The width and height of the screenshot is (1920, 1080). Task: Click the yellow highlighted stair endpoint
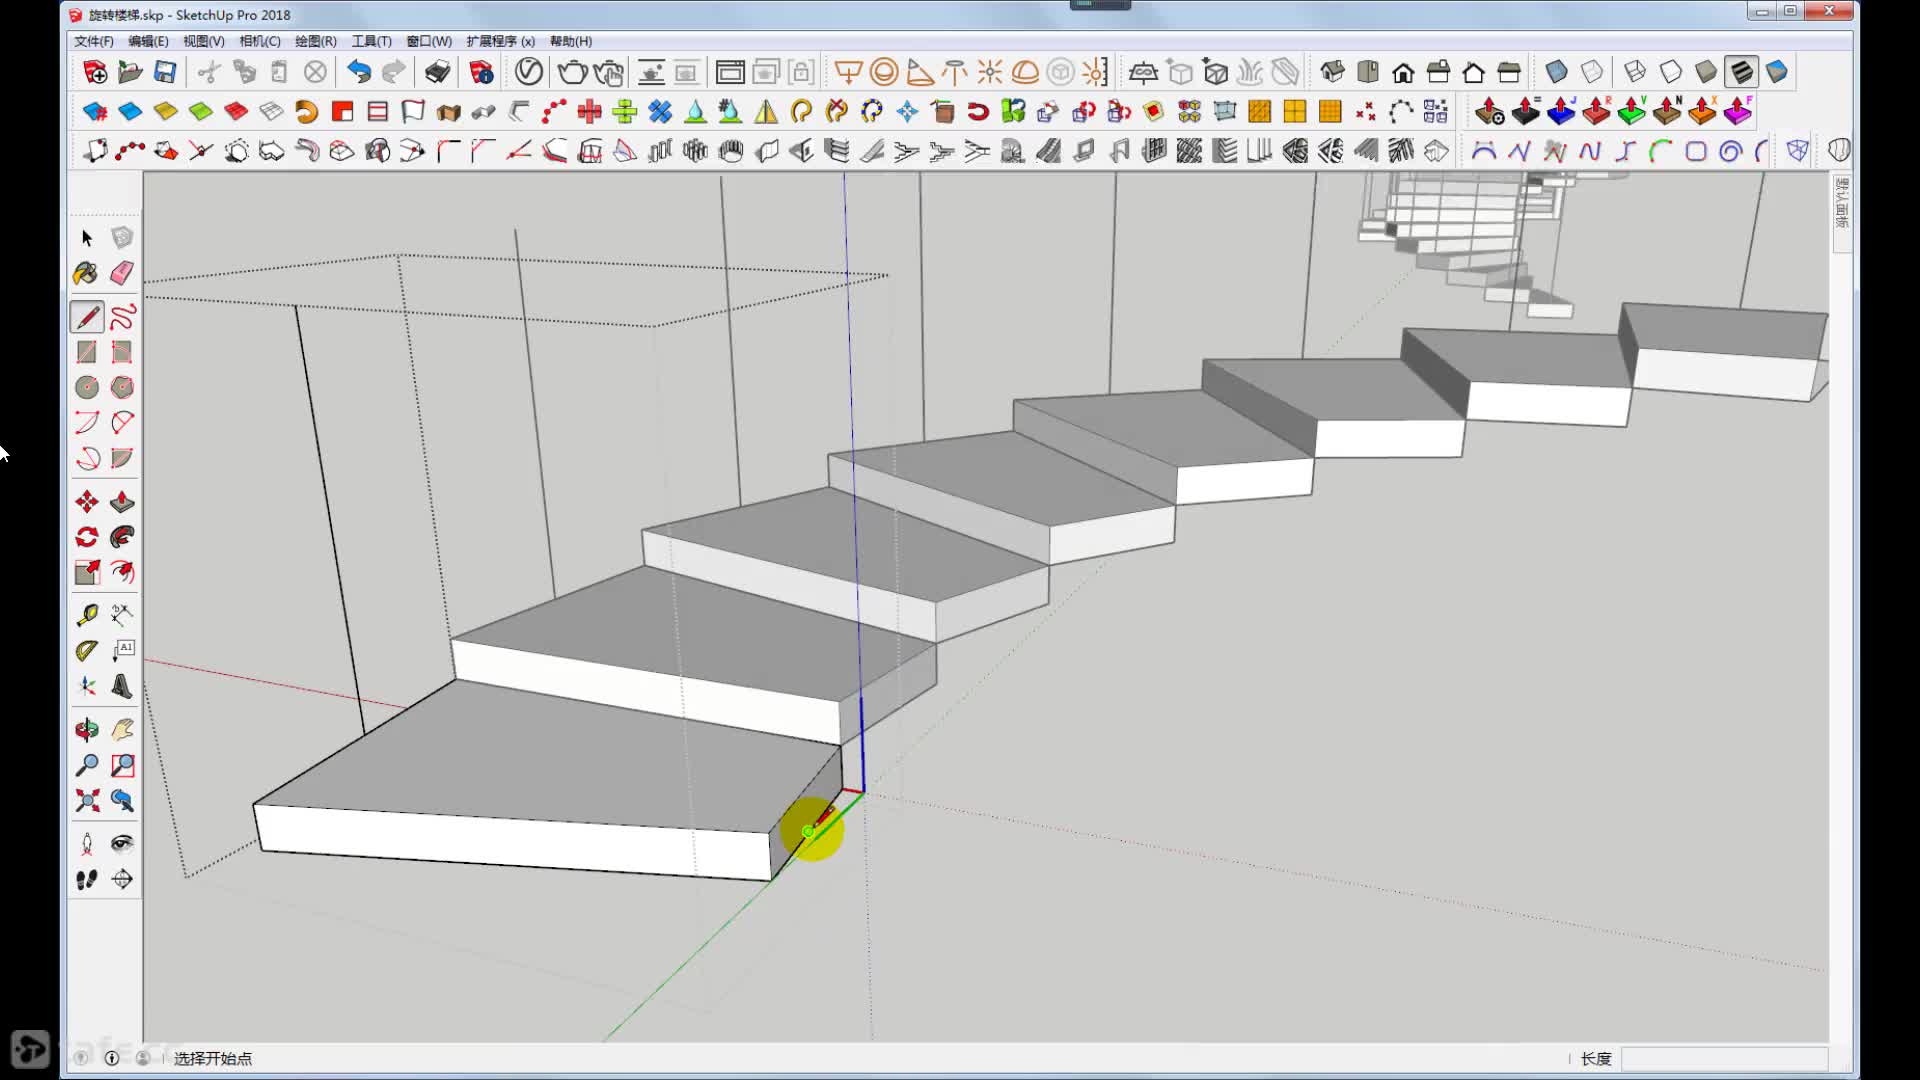(x=808, y=831)
